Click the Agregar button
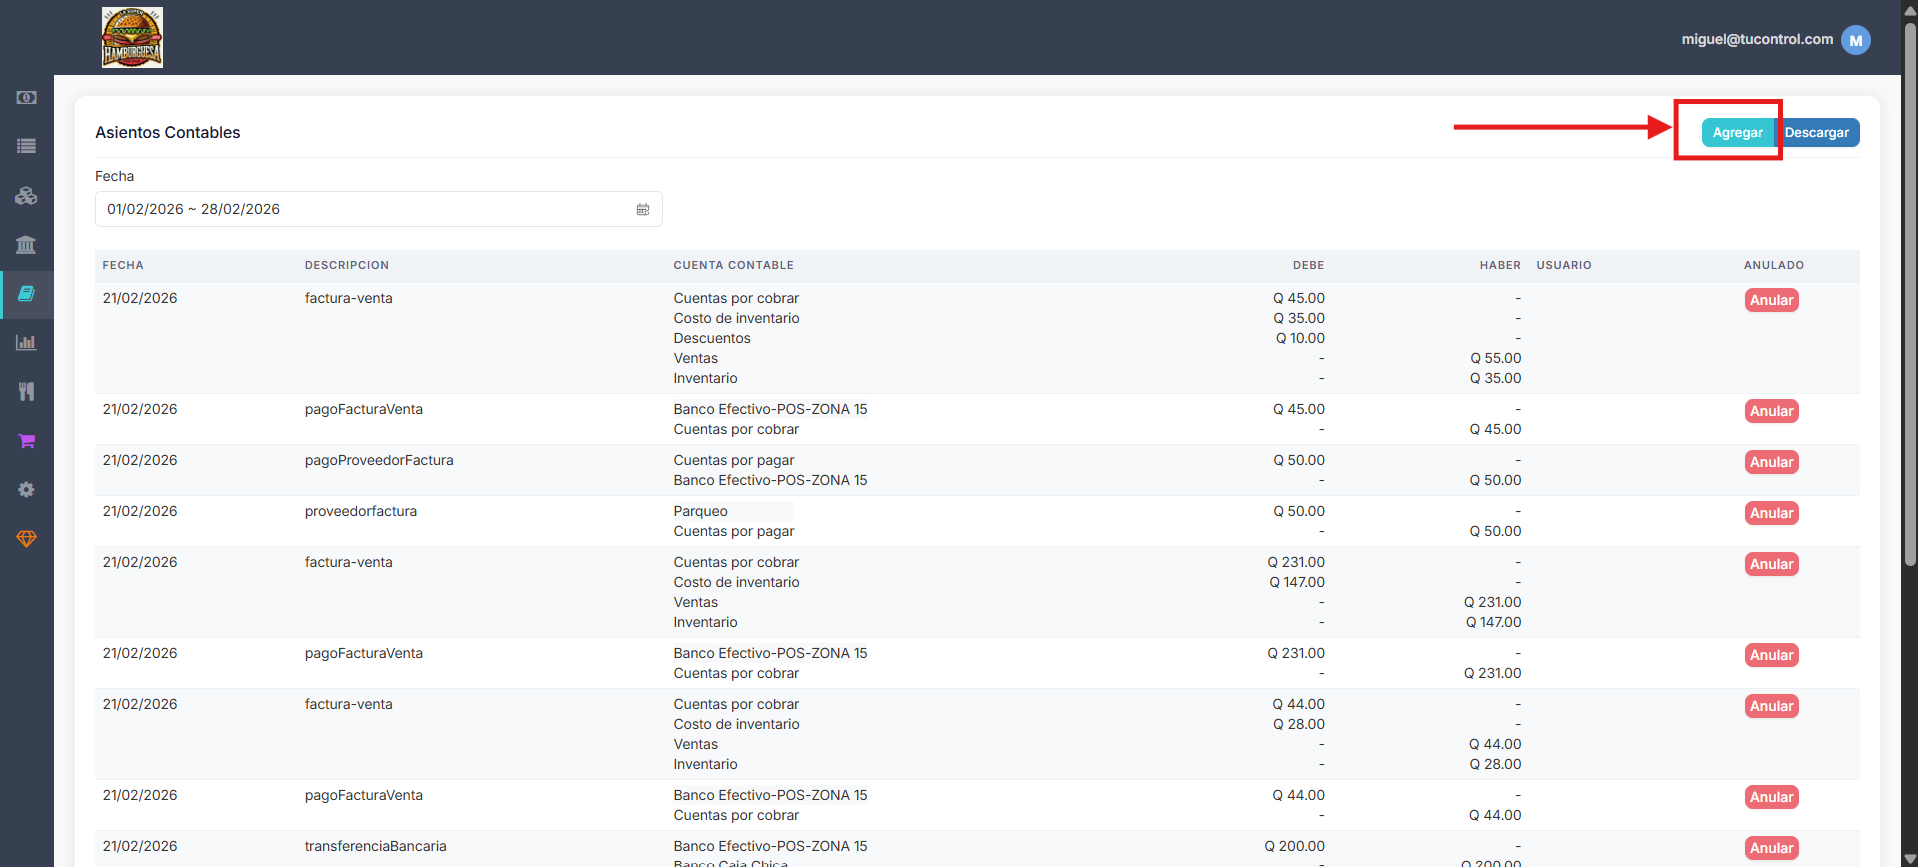 [x=1737, y=132]
